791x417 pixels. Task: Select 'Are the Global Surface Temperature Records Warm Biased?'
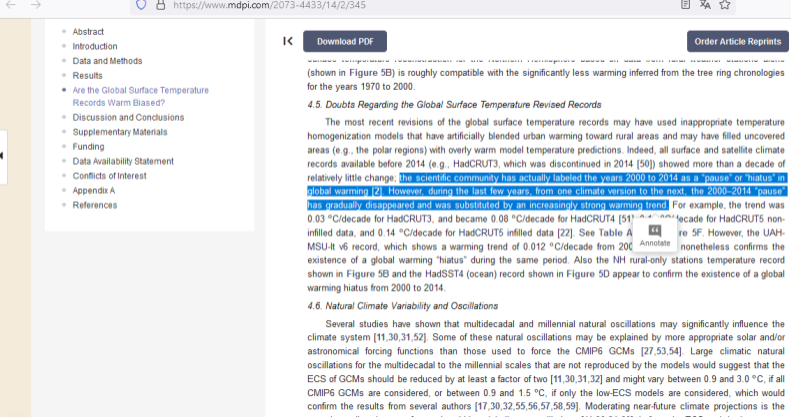141,96
